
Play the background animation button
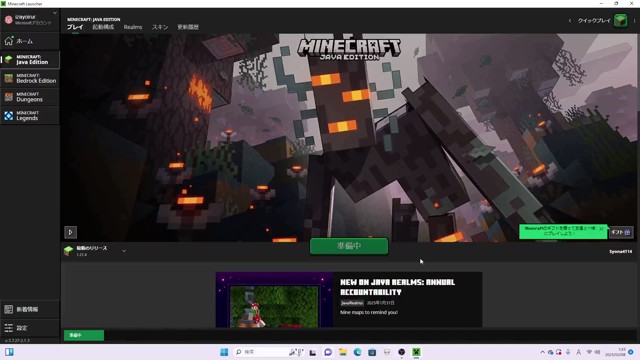tap(70, 232)
